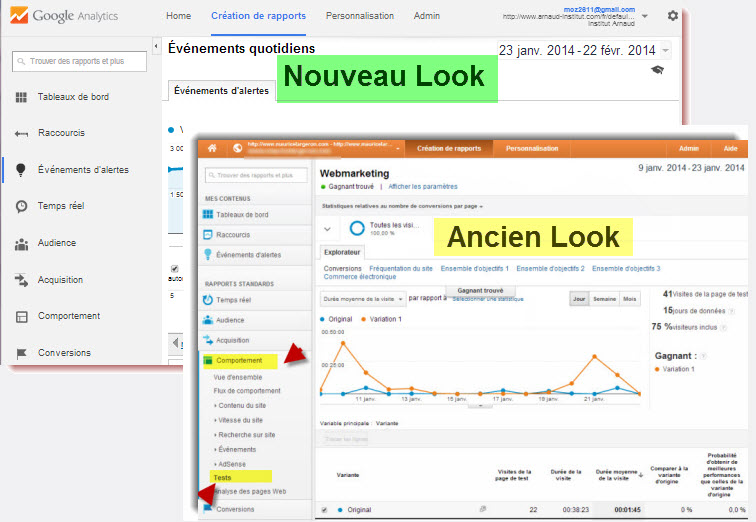
Task: Click the Google Analytics logo
Action: click(64, 15)
